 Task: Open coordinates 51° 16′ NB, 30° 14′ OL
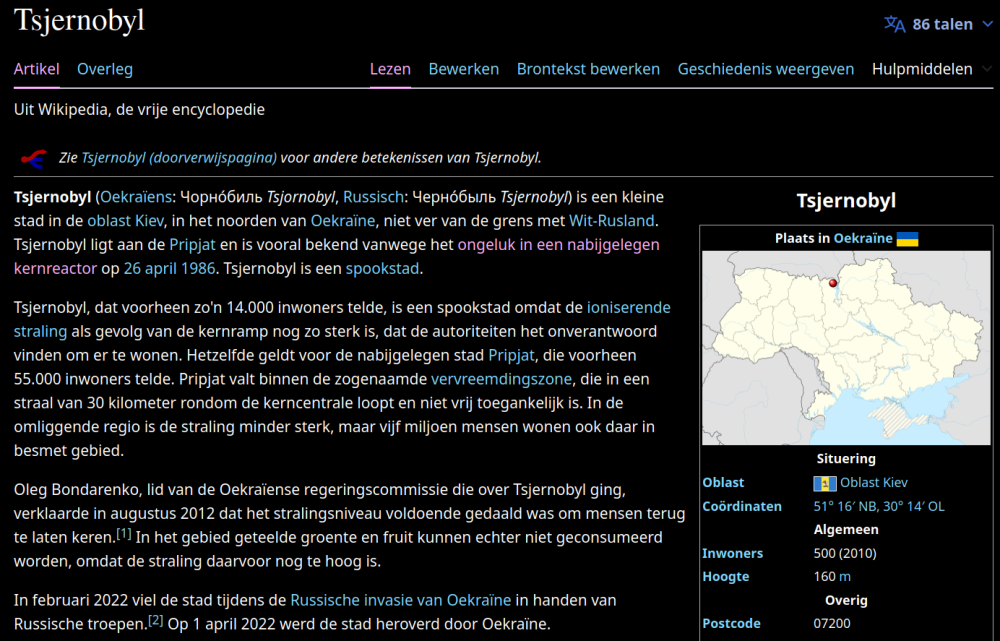pos(879,506)
